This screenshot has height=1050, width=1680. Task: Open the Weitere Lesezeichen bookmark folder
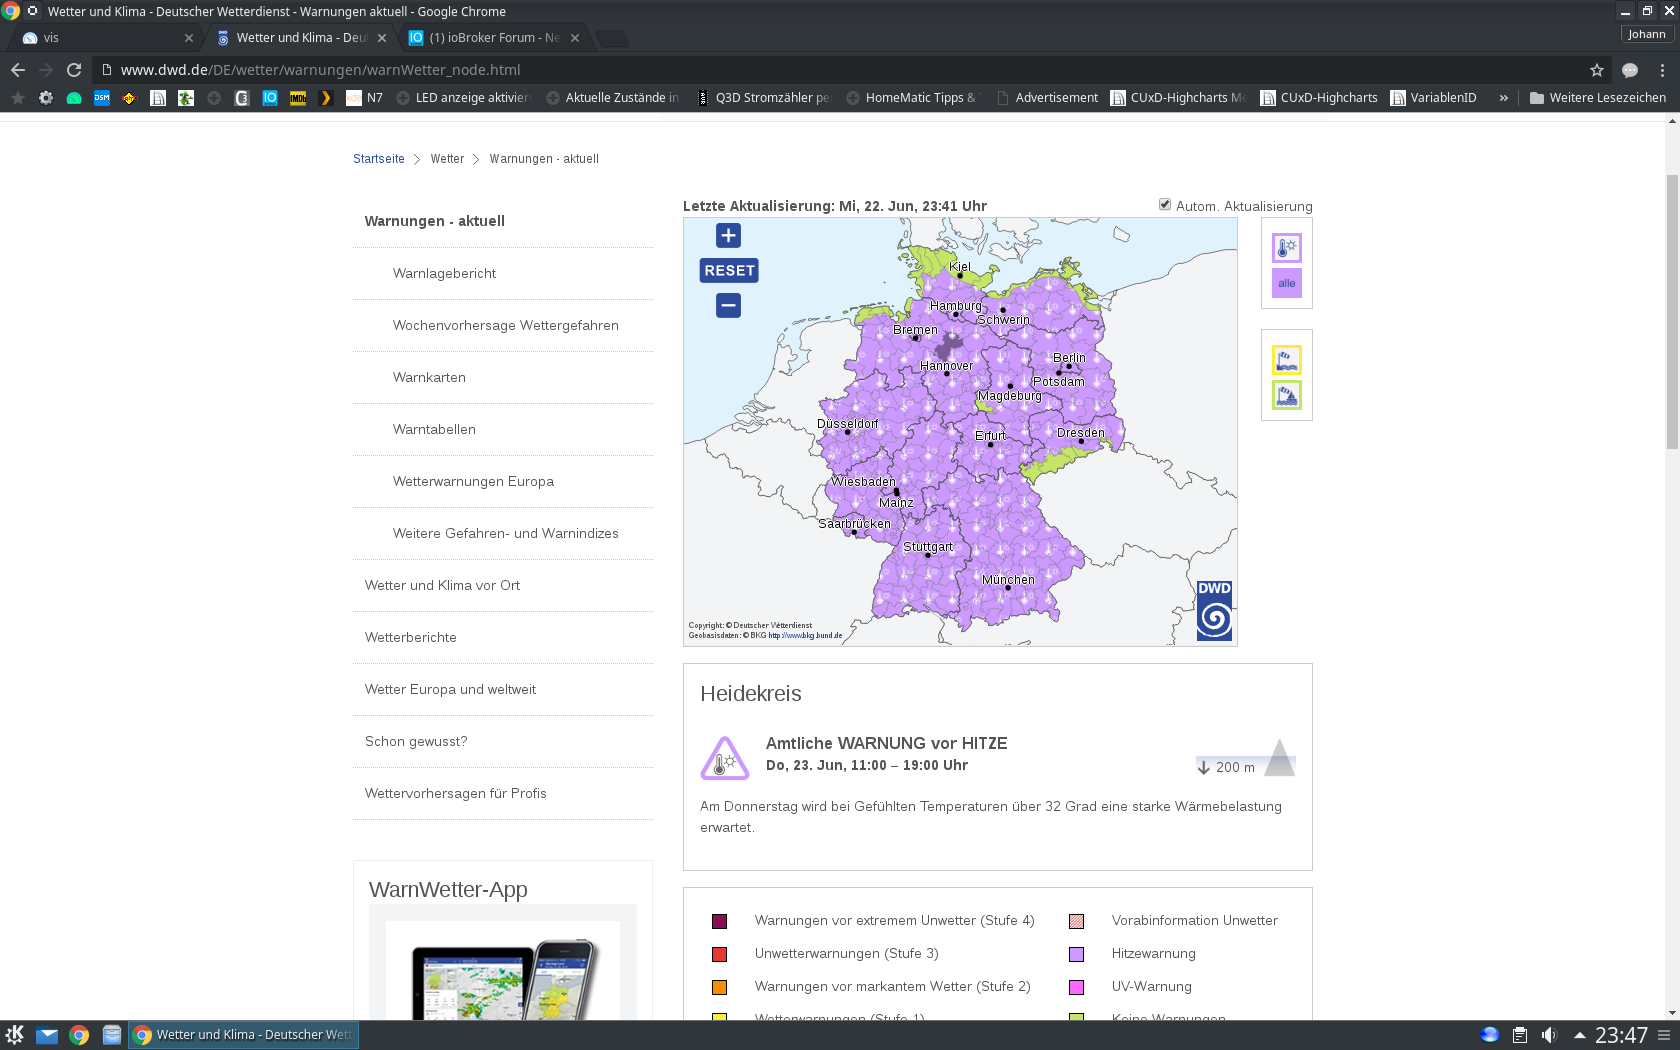1597,98
